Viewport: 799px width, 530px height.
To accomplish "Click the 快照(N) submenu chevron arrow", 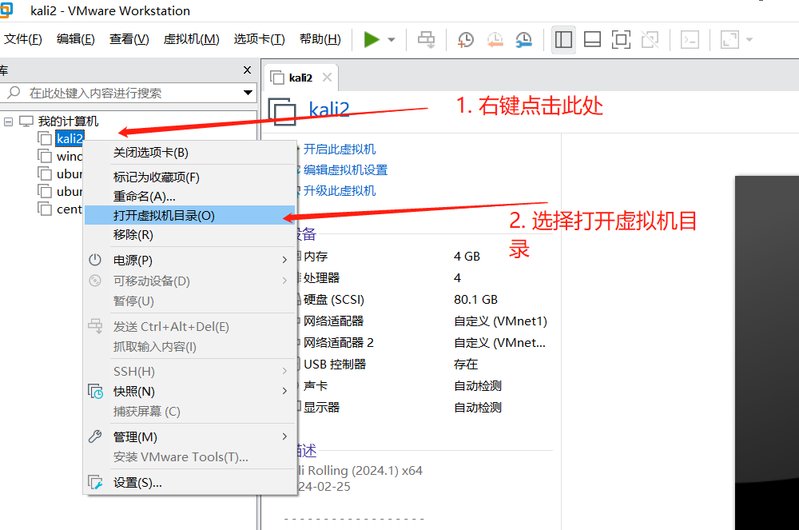I will 284,391.
